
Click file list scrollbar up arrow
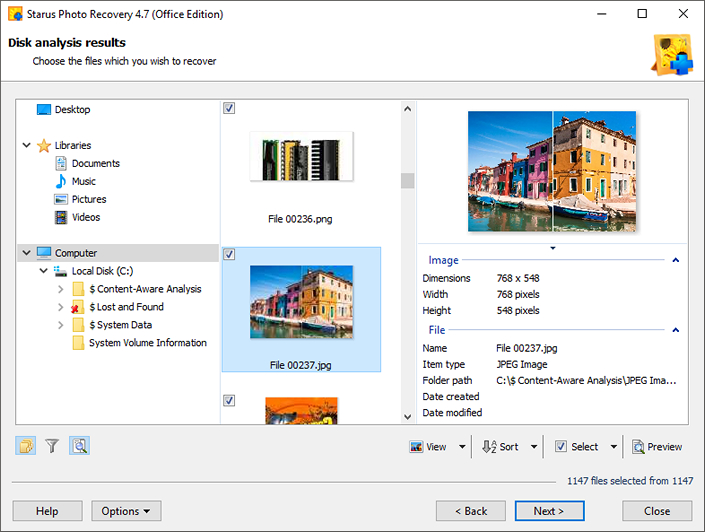(x=407, y=108)
